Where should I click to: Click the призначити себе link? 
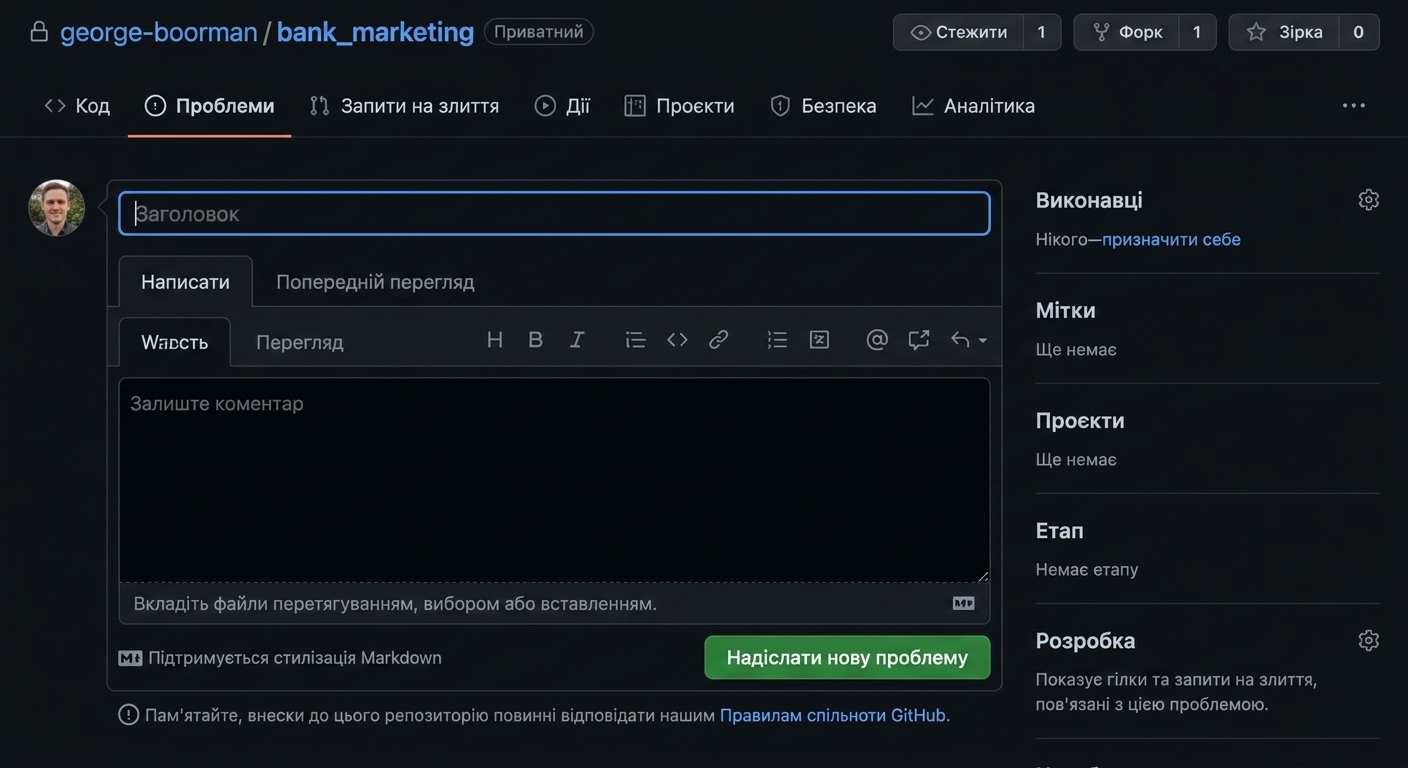(1171, 239)
